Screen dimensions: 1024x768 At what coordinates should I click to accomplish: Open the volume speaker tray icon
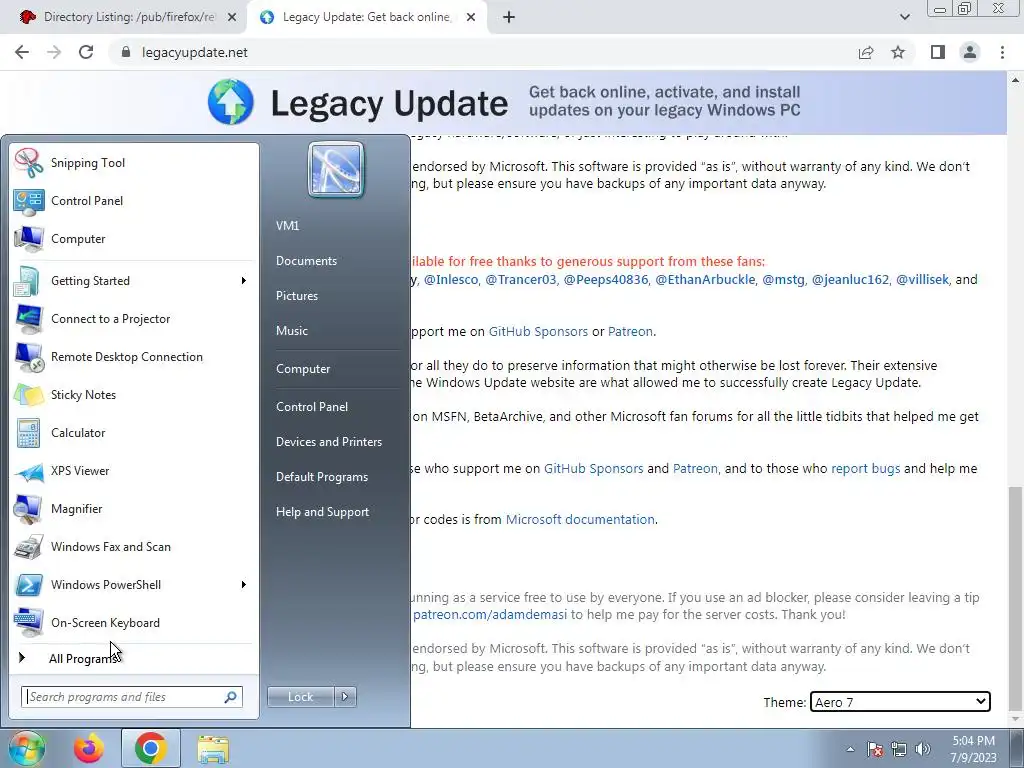pos(923,748)
